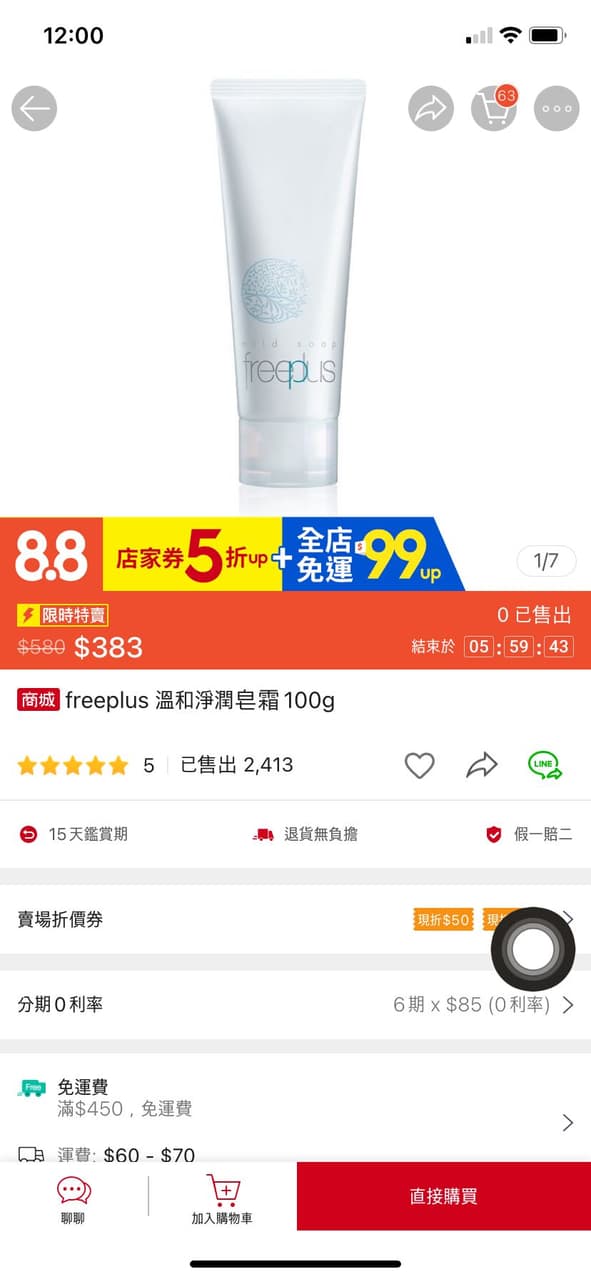Toggle the heart favorite icon
Viewport: 591px width, 1279px height.
419,766
